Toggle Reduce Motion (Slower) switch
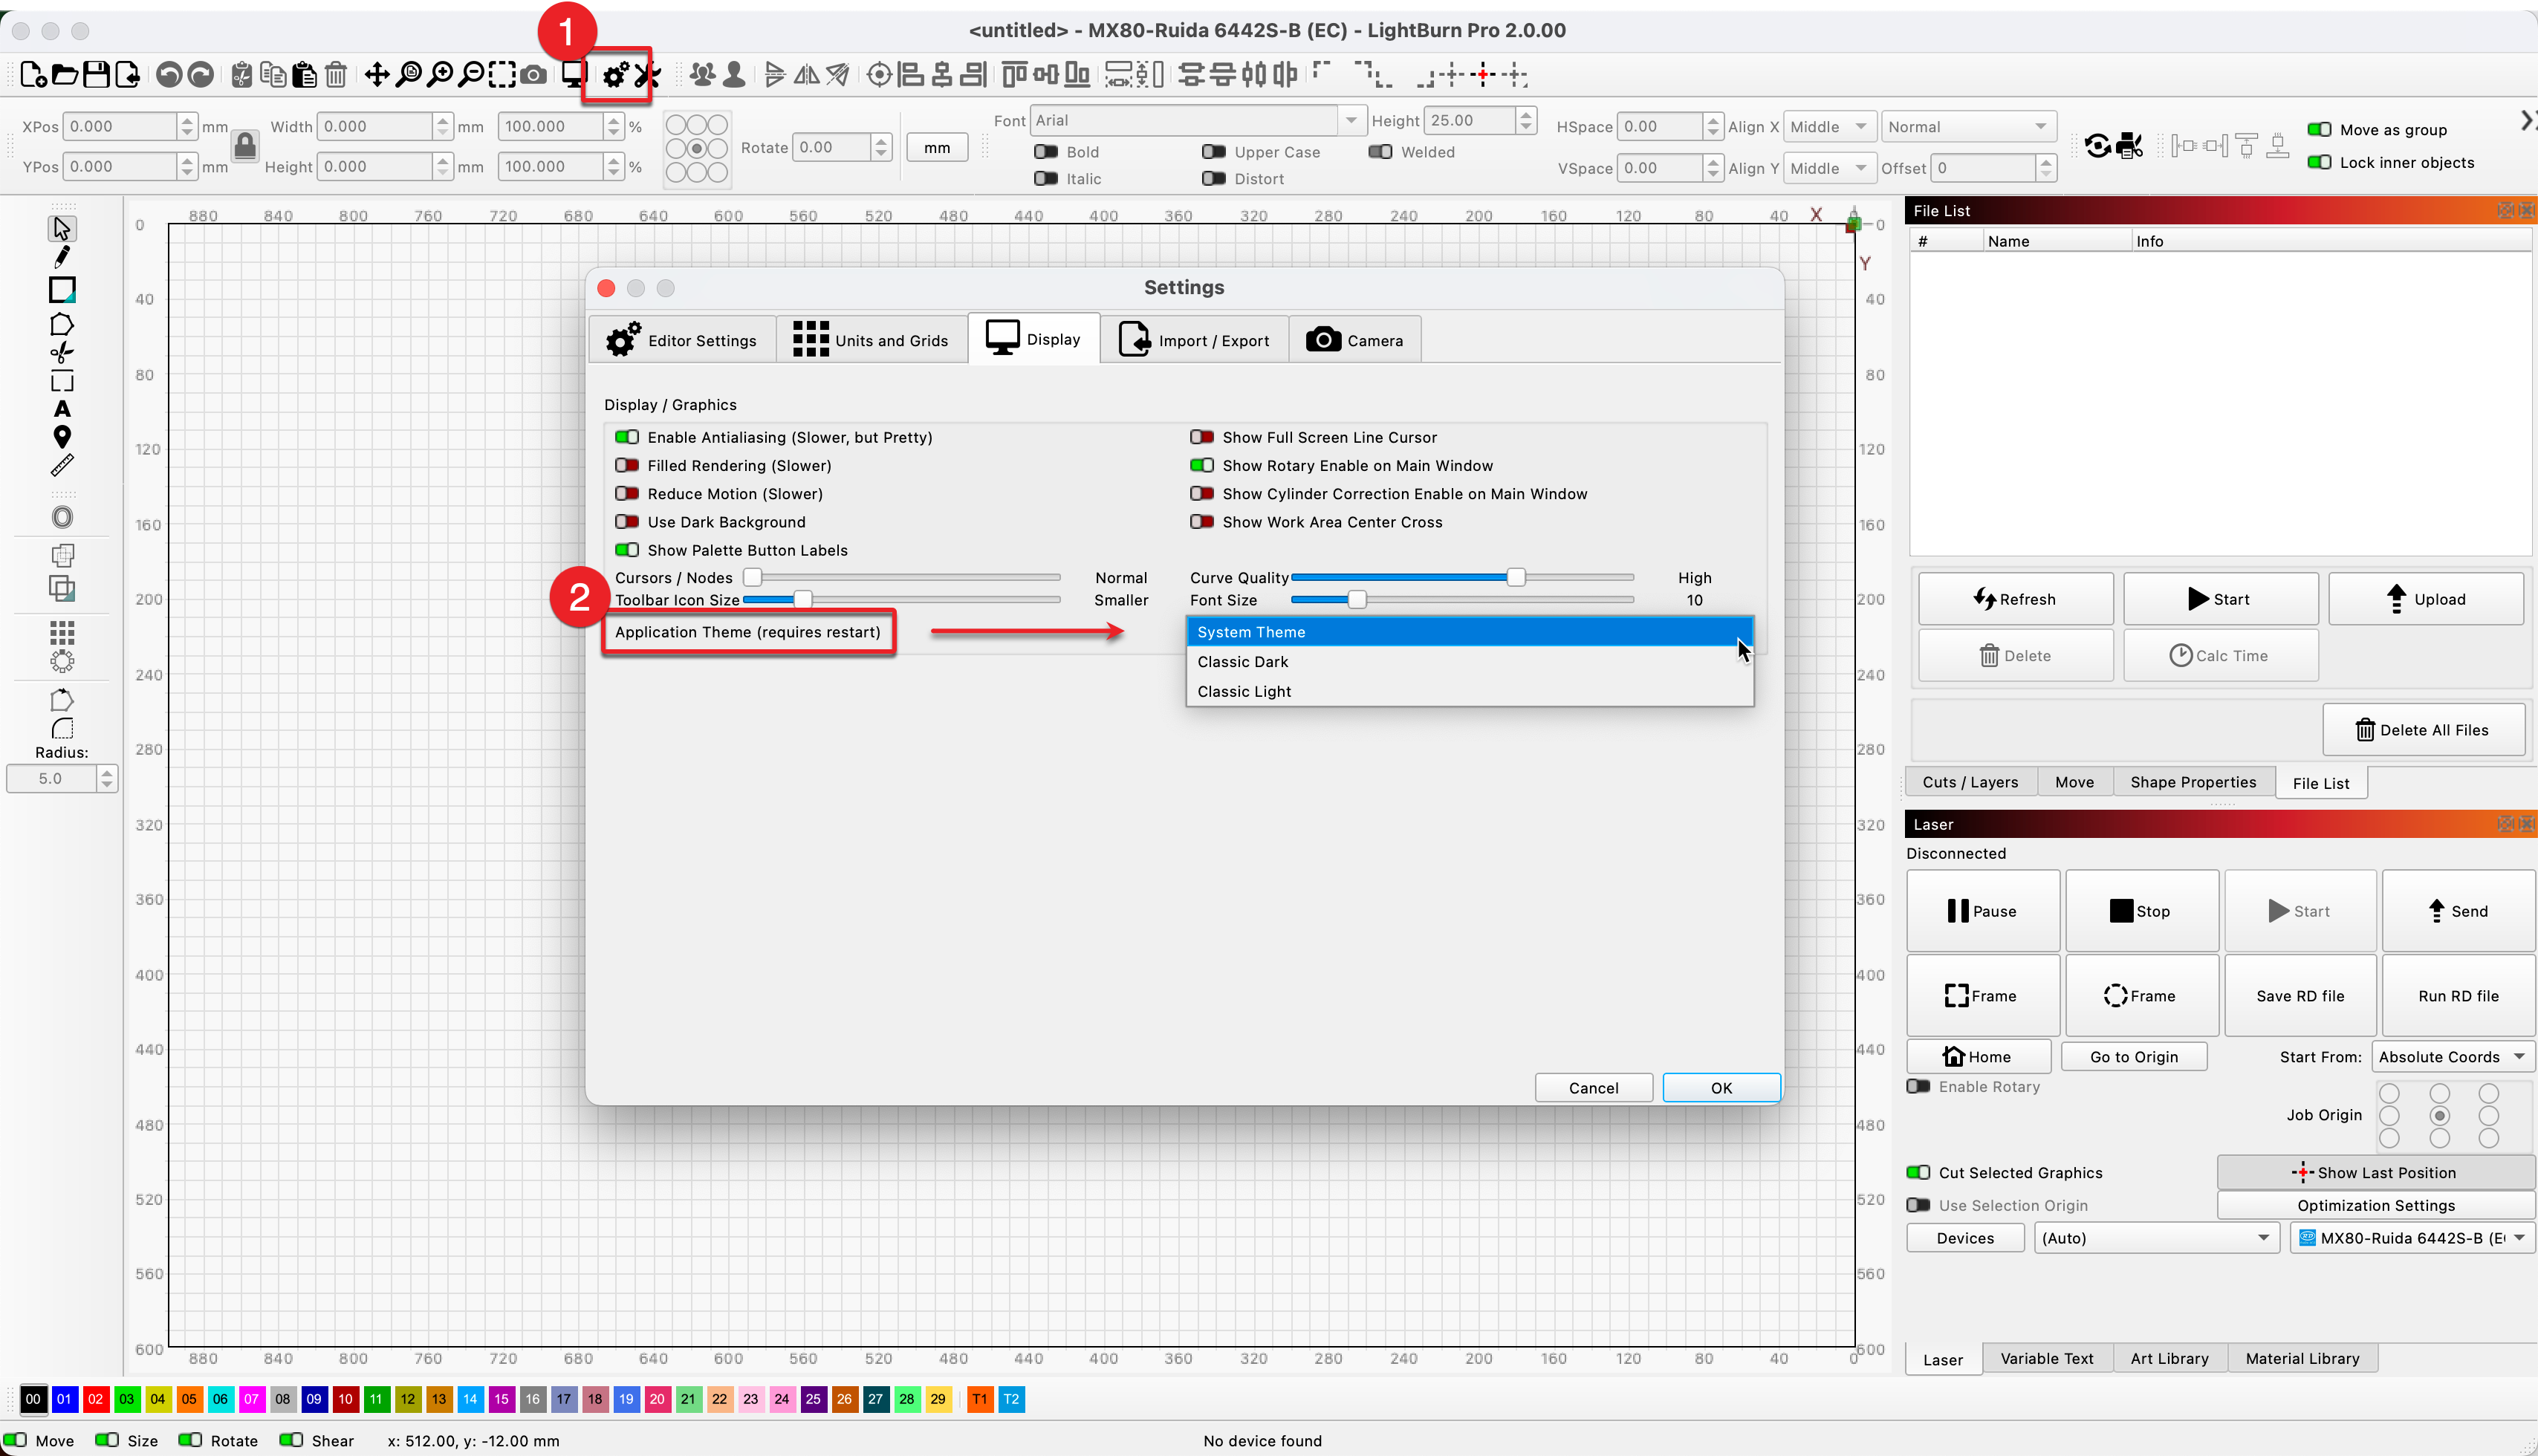This screenshot has height=1456, width=2538. (x=627, y=494)
